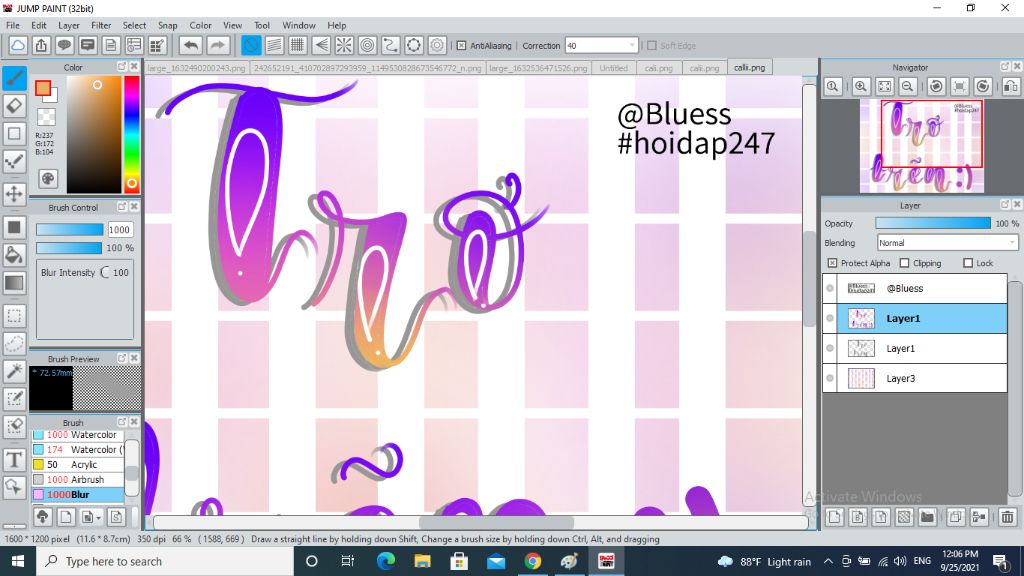Select the Lasso tool

[x=14, y=344]
